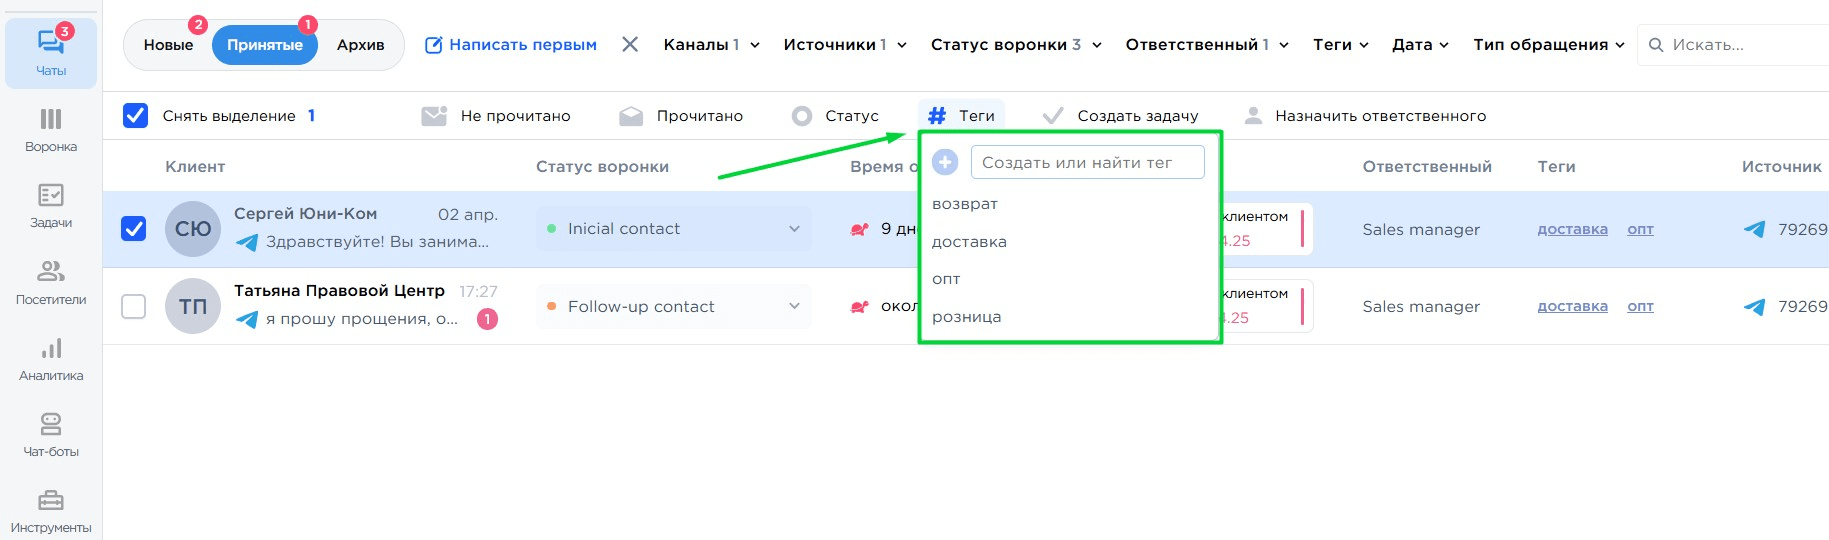
Task: Open chat with Татьяна Правовой Центр
Action: coord(339,291)
